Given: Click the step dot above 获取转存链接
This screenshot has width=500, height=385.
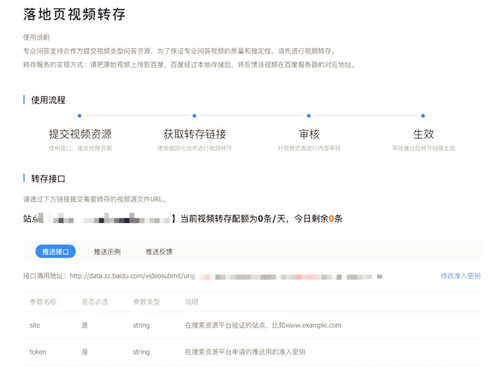Looking at the screenshot, I should pos(194,116).
